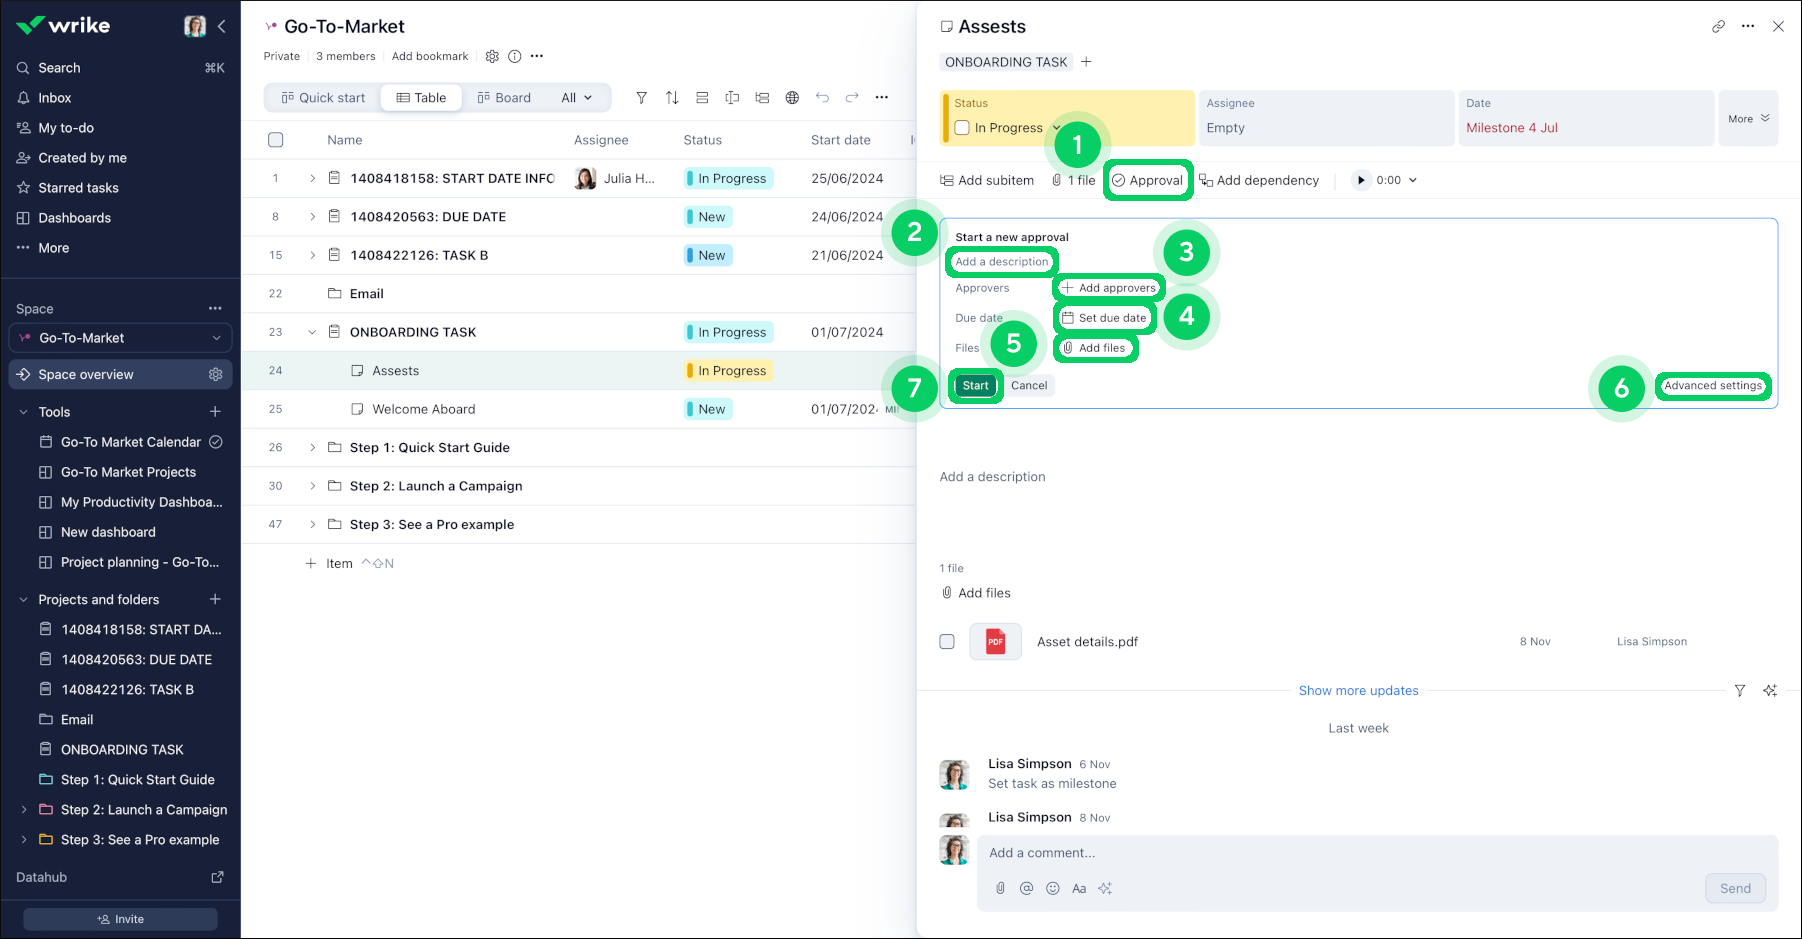
Task: Click the sort arrows icon in toolbar
Action: 672,98
